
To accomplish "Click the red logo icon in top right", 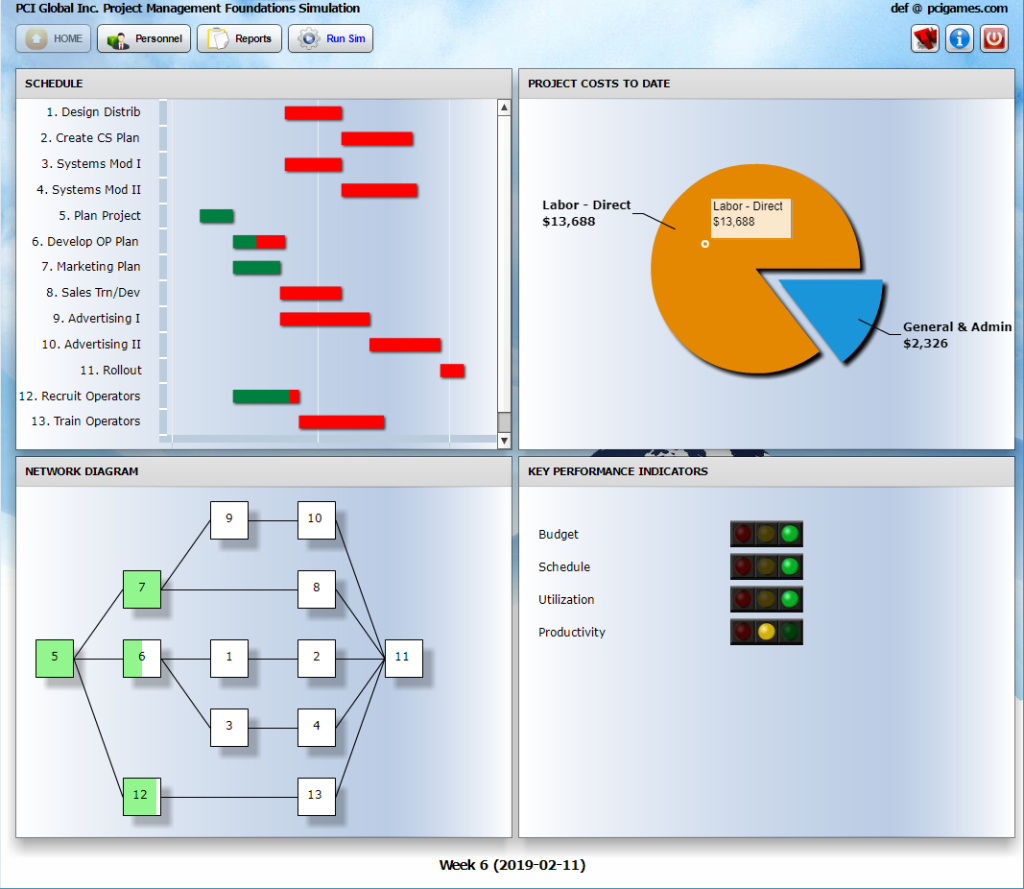I will (925, 39).
